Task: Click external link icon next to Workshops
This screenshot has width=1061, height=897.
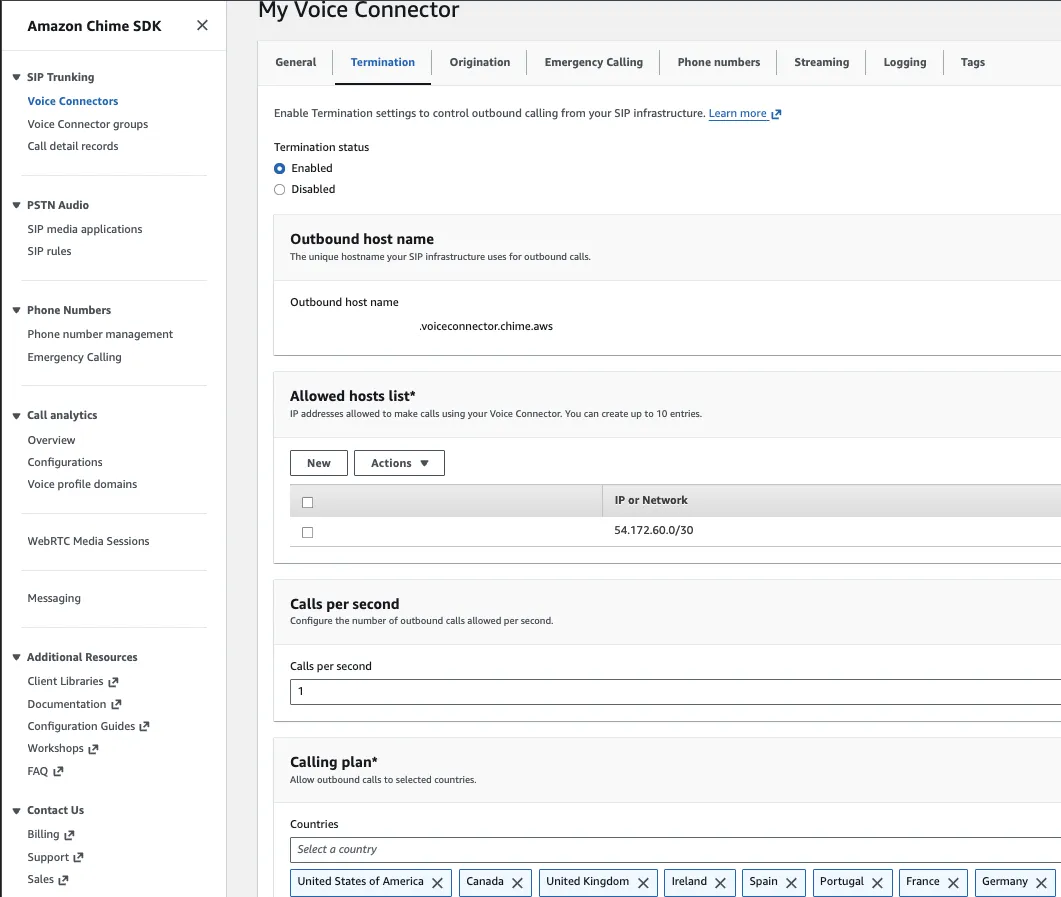Action: tap(93, 749)
